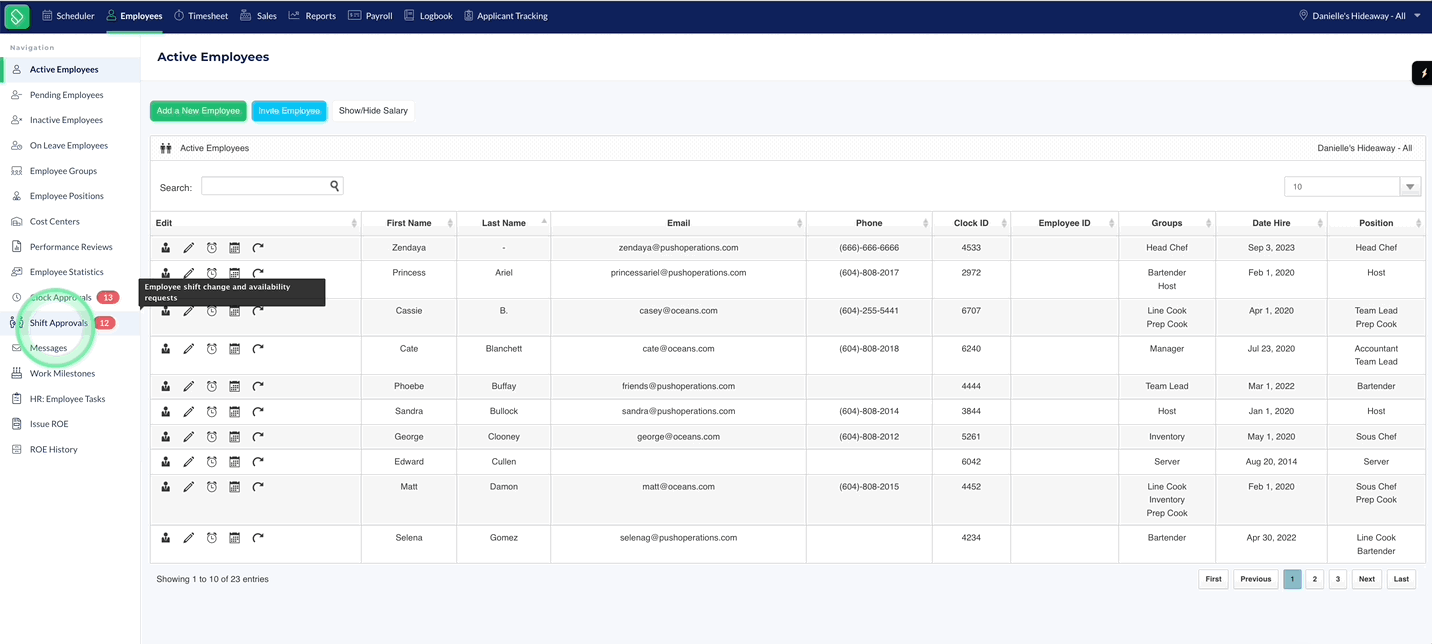1432x644 pixels.
Task: Open Work Milestones in the sidebar
Action: 62,374
